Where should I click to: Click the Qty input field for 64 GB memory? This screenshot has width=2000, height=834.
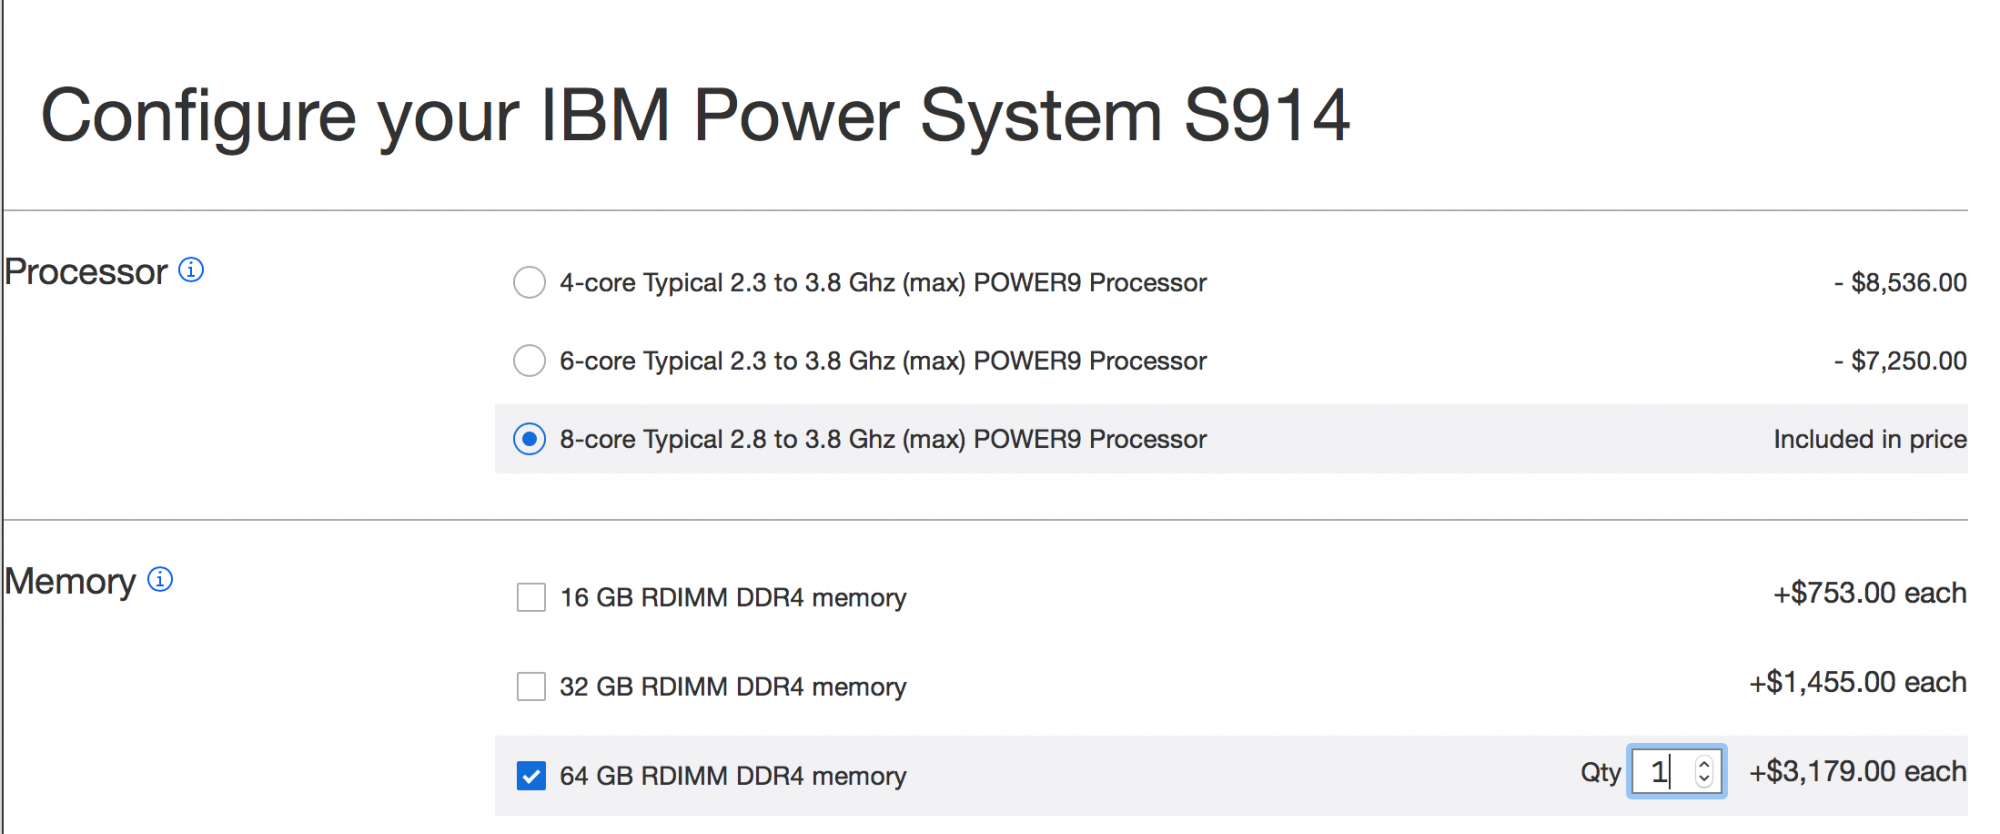[1677, 771]
